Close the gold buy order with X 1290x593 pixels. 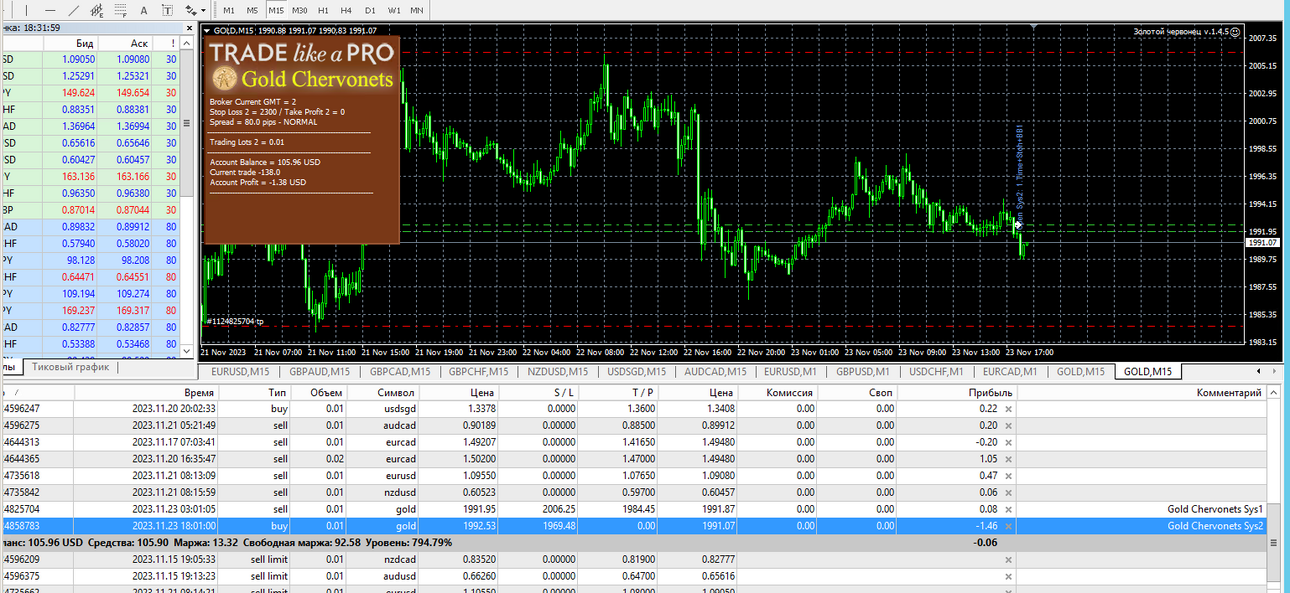click(x=1008, y=525)
